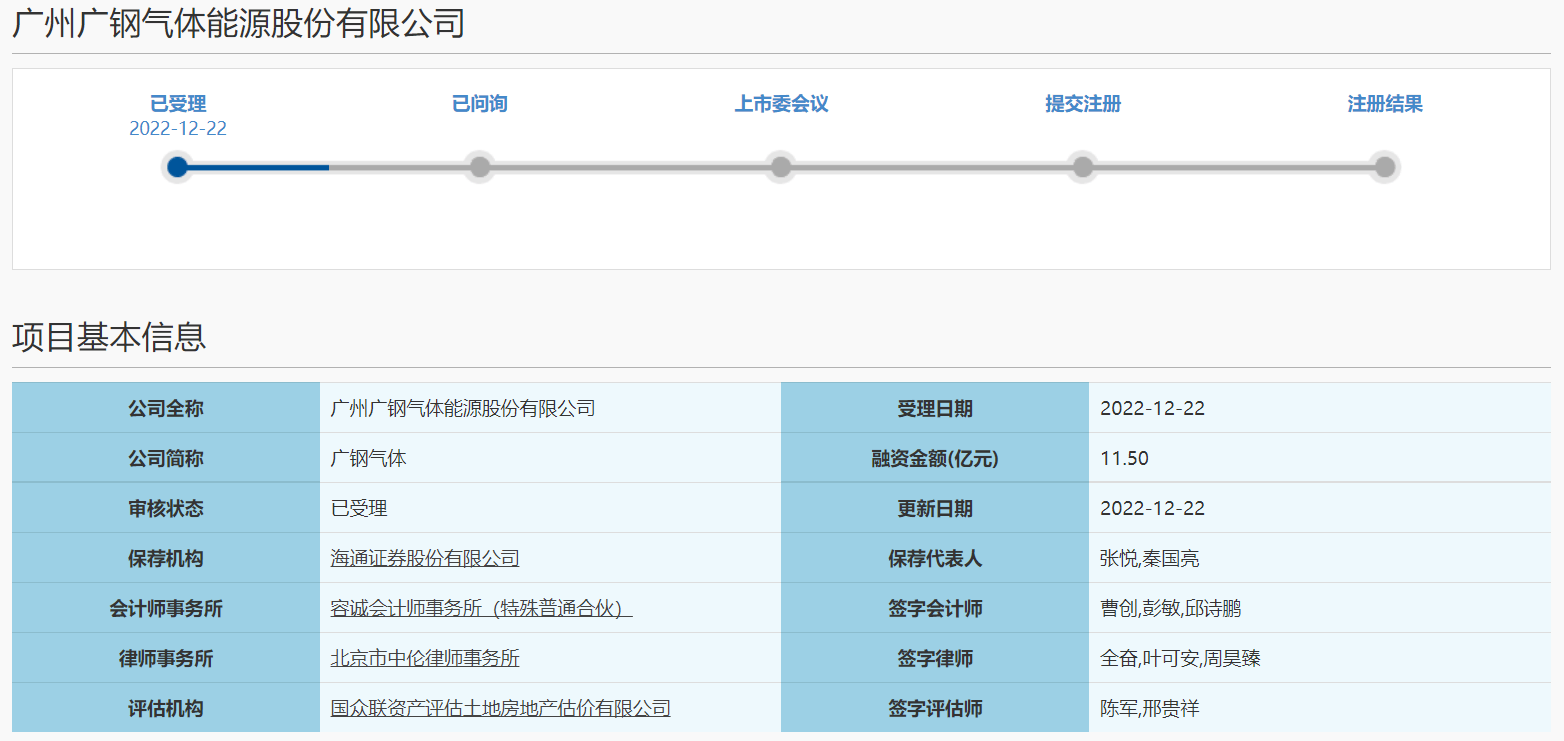
Task: Select the 已受理 stage label
Action: [x=178, y=103]
